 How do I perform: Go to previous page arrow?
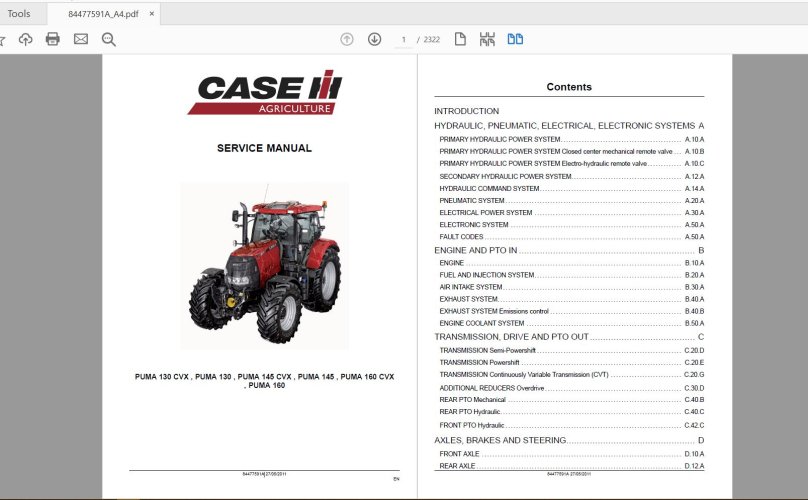[x=347, y=39]
